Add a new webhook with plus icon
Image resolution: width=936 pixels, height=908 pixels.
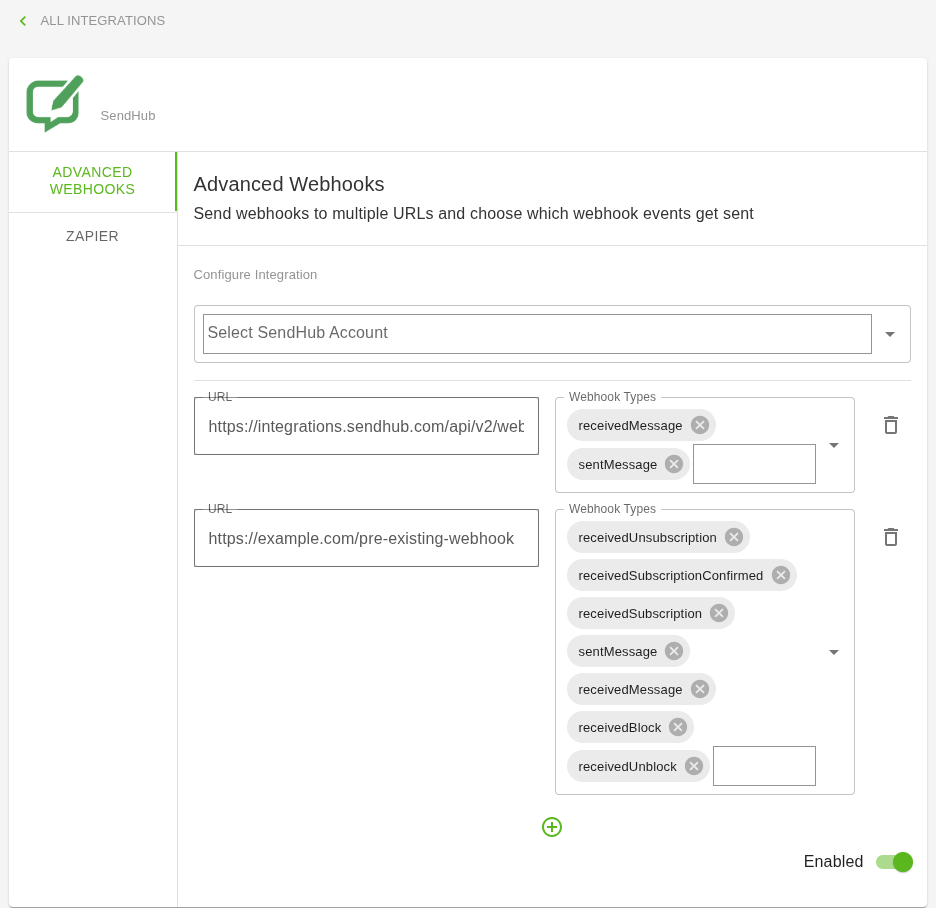(x=552, y=827)
